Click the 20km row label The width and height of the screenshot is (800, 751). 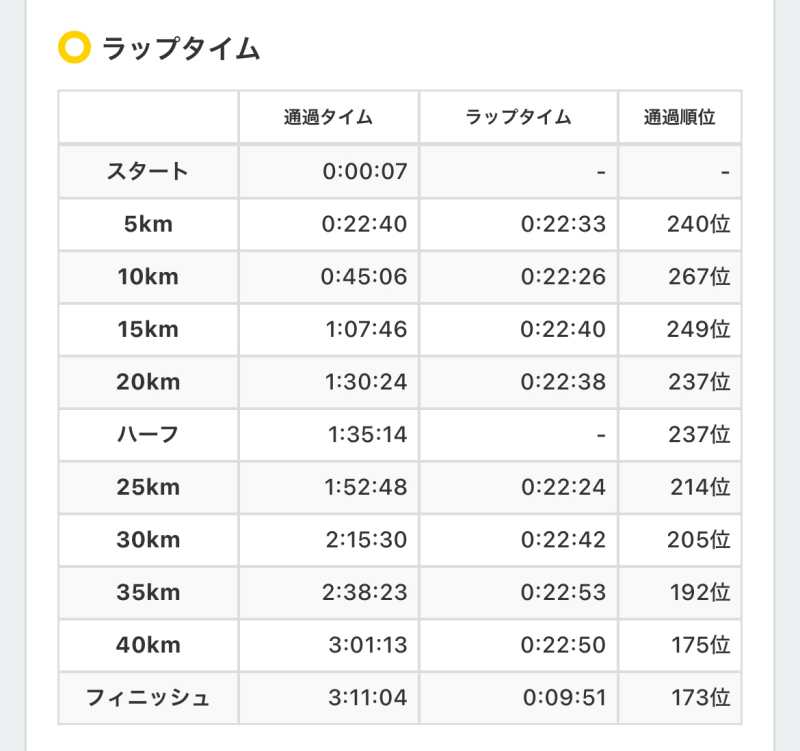[148, 382]
